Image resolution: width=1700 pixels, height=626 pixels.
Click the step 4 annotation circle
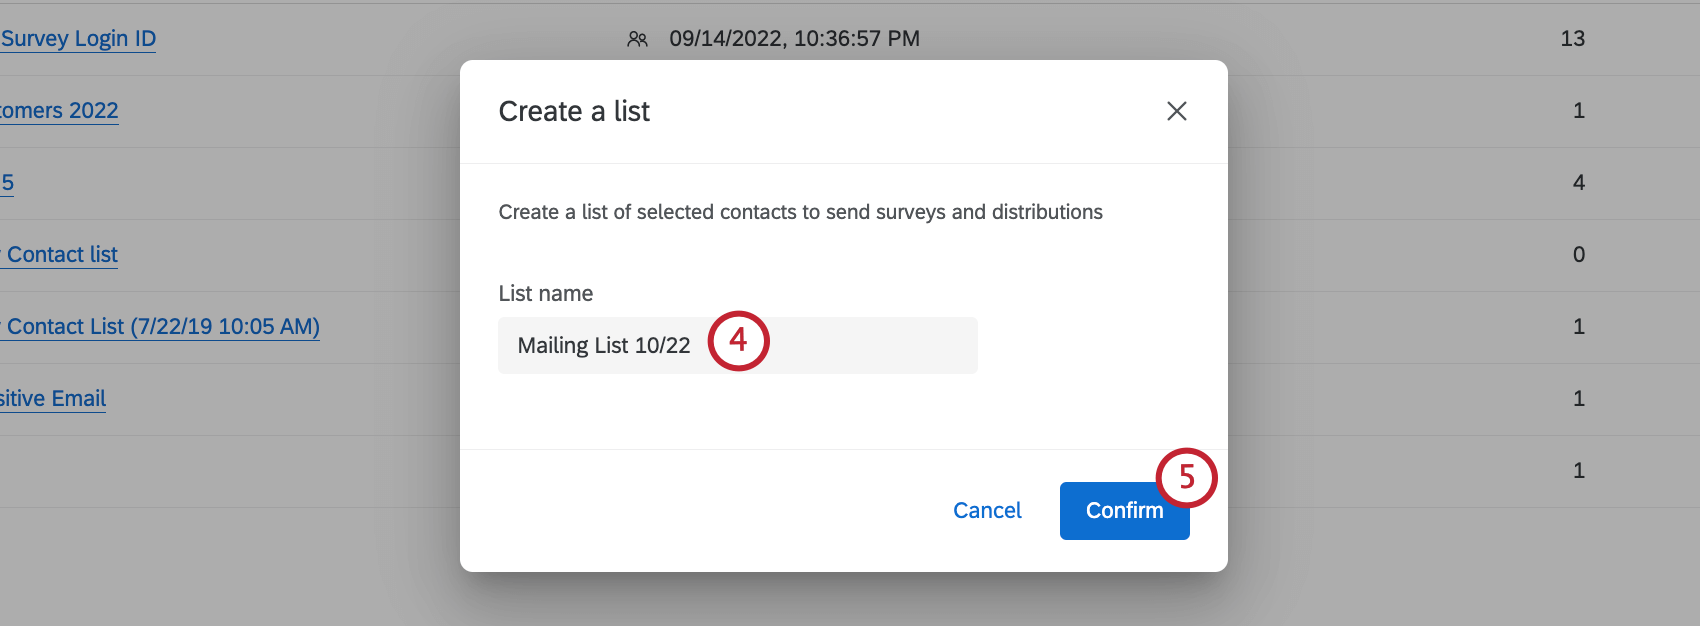click(x=738, y=341)
